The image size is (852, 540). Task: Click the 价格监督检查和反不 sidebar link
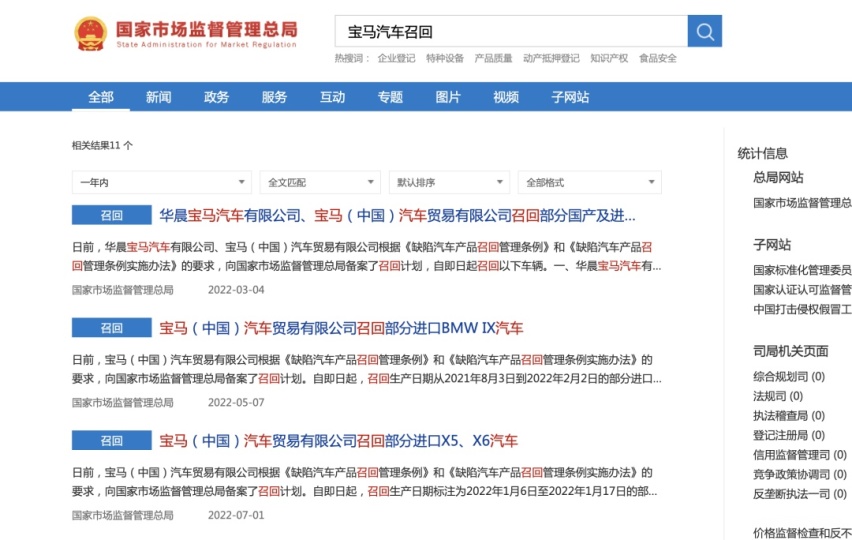802,533
